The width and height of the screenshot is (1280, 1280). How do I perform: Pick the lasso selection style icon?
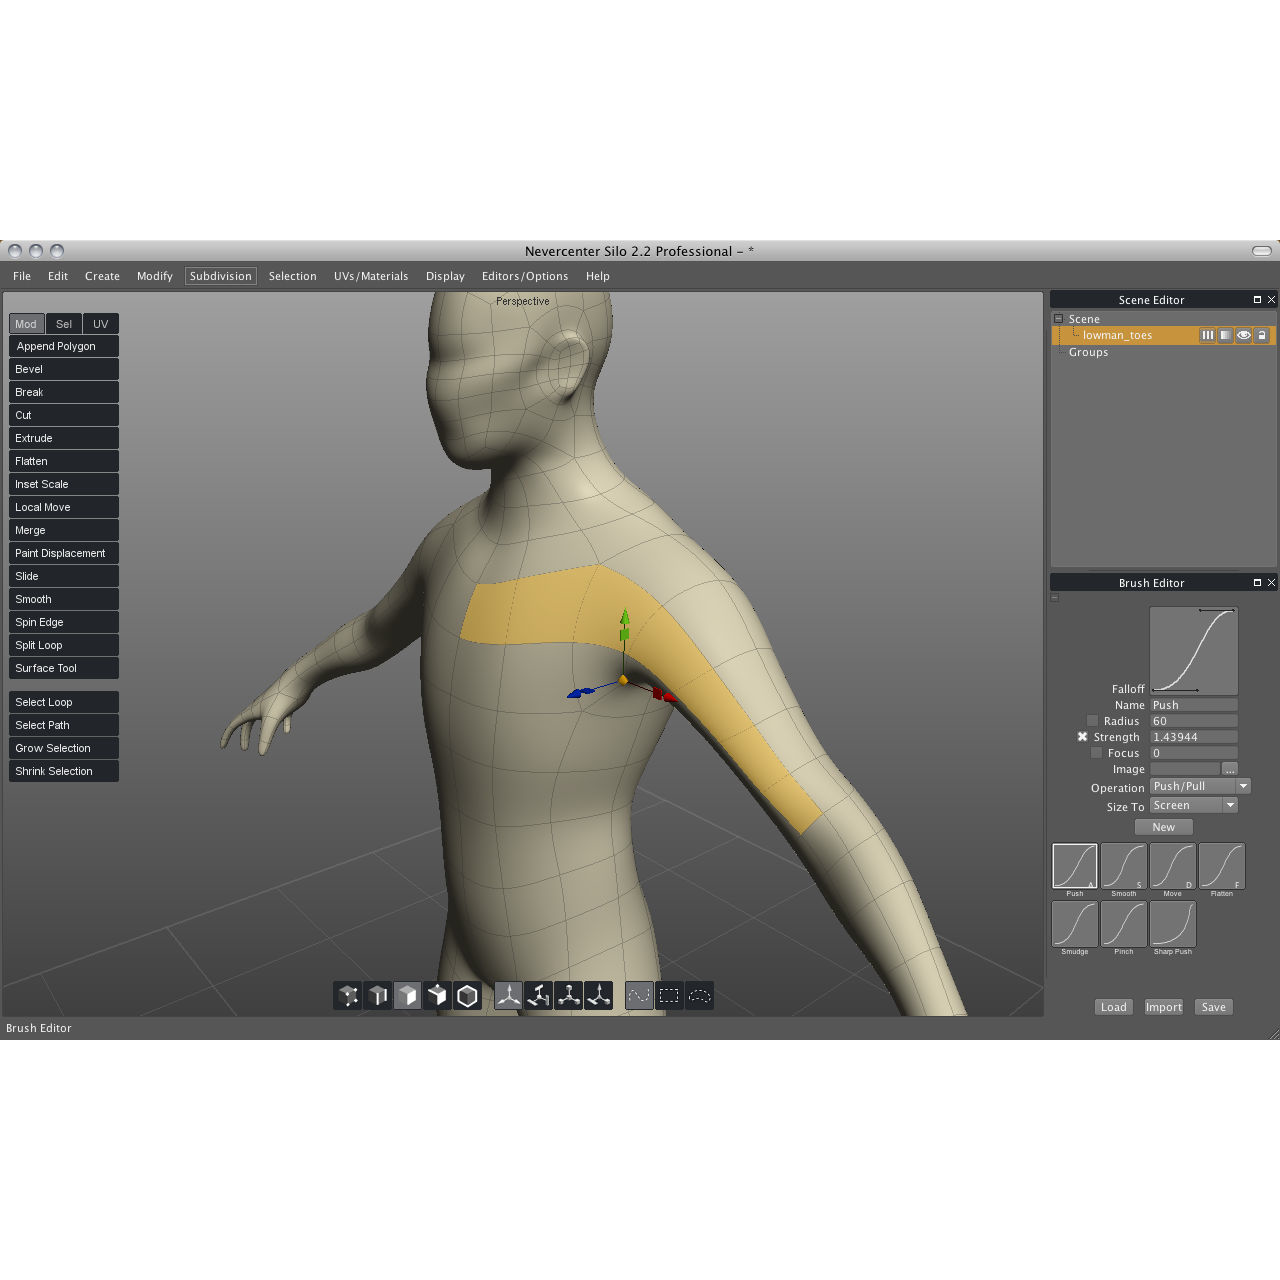[700, 996]
